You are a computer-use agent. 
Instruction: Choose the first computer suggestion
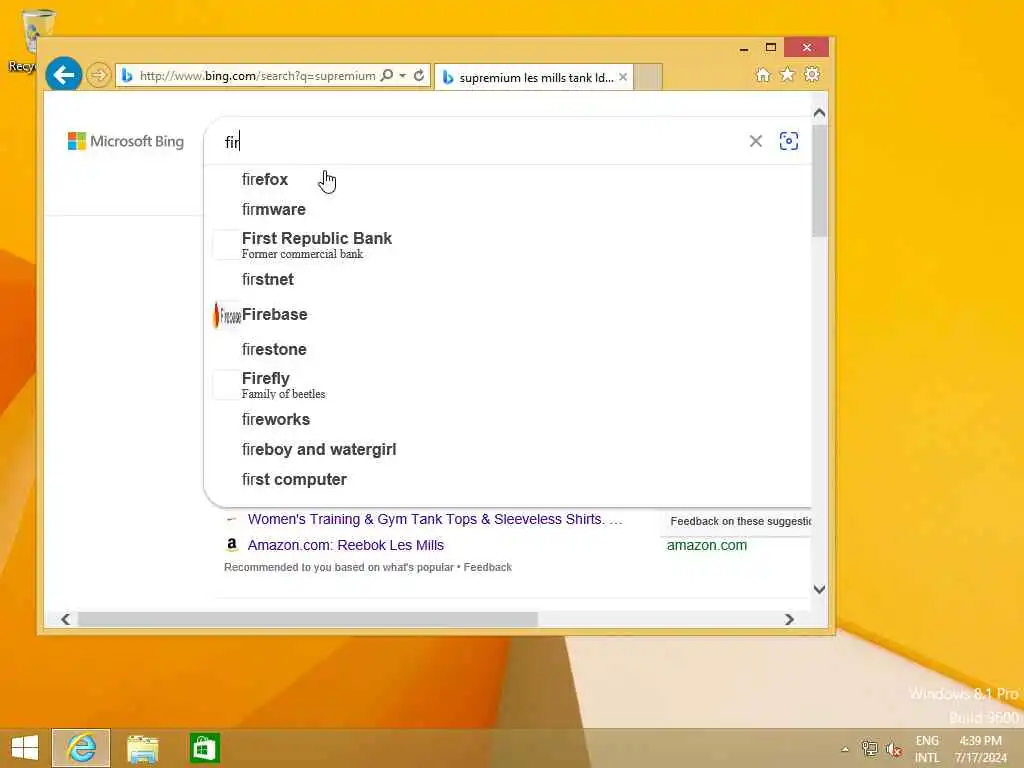(x=507, y=479)
